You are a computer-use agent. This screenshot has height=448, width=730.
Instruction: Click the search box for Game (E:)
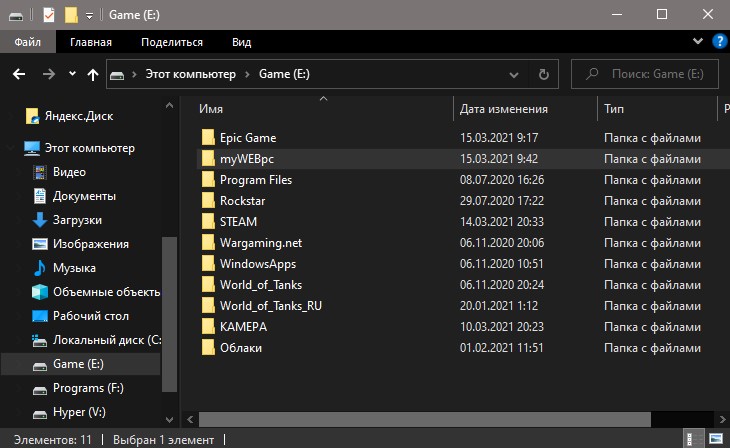pos(645,74)
